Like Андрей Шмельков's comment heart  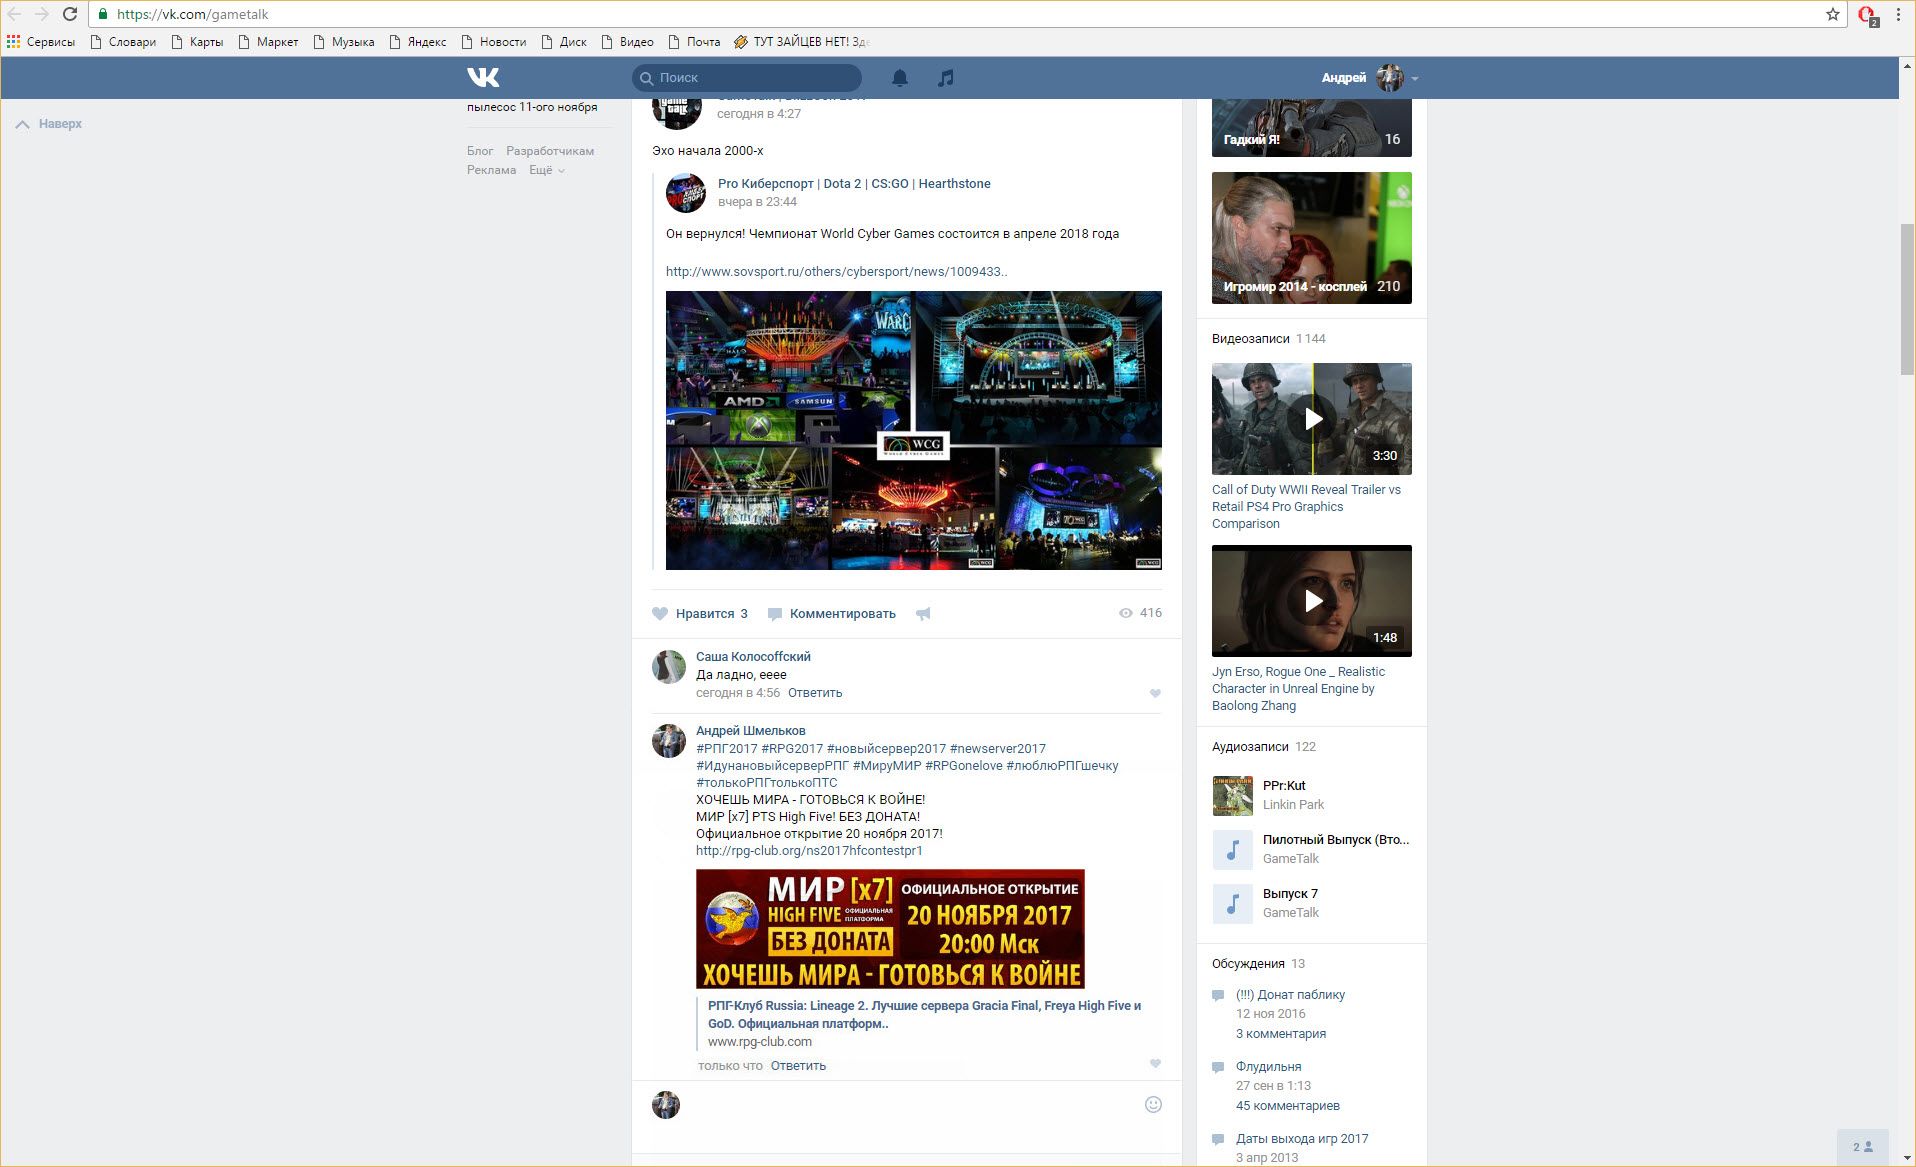coord(1155,1064)
